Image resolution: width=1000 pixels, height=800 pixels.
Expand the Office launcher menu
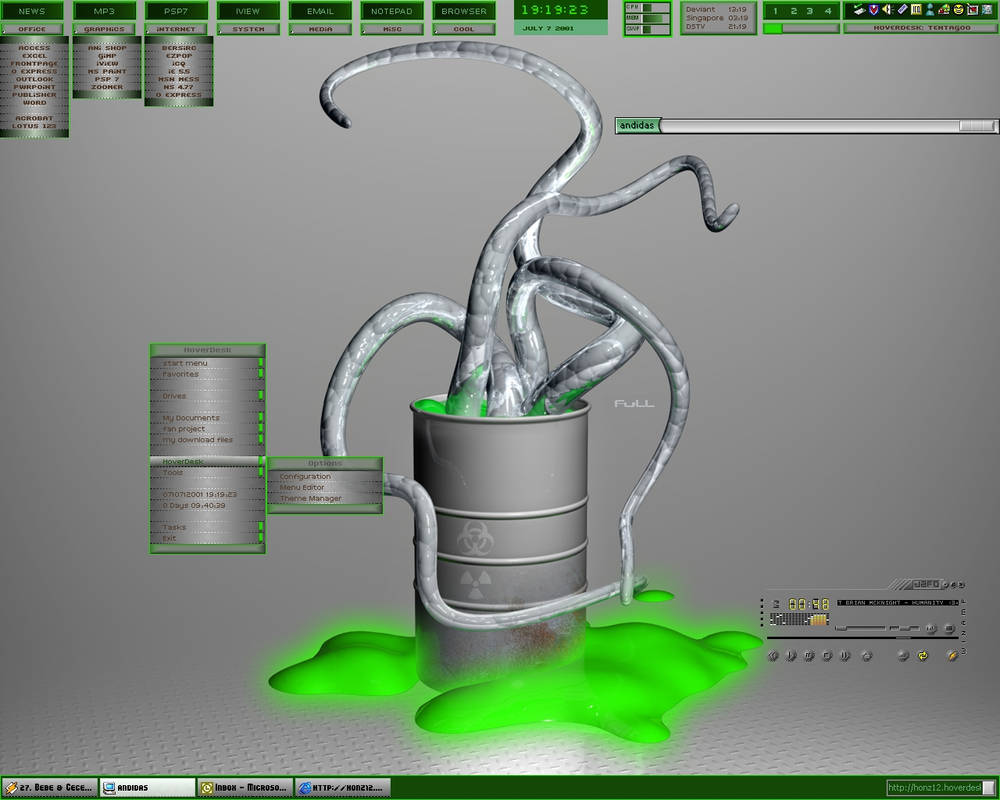32,29
